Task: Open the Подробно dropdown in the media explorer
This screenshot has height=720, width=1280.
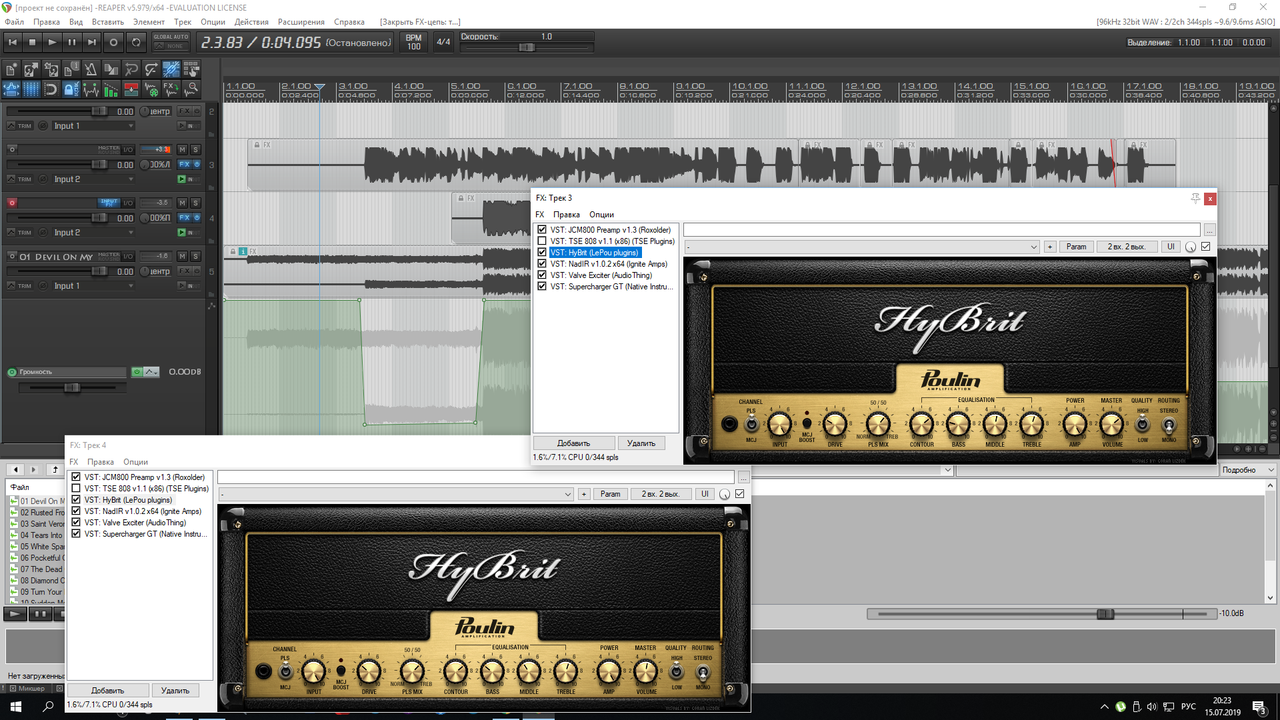Action: pos(1247,469)
